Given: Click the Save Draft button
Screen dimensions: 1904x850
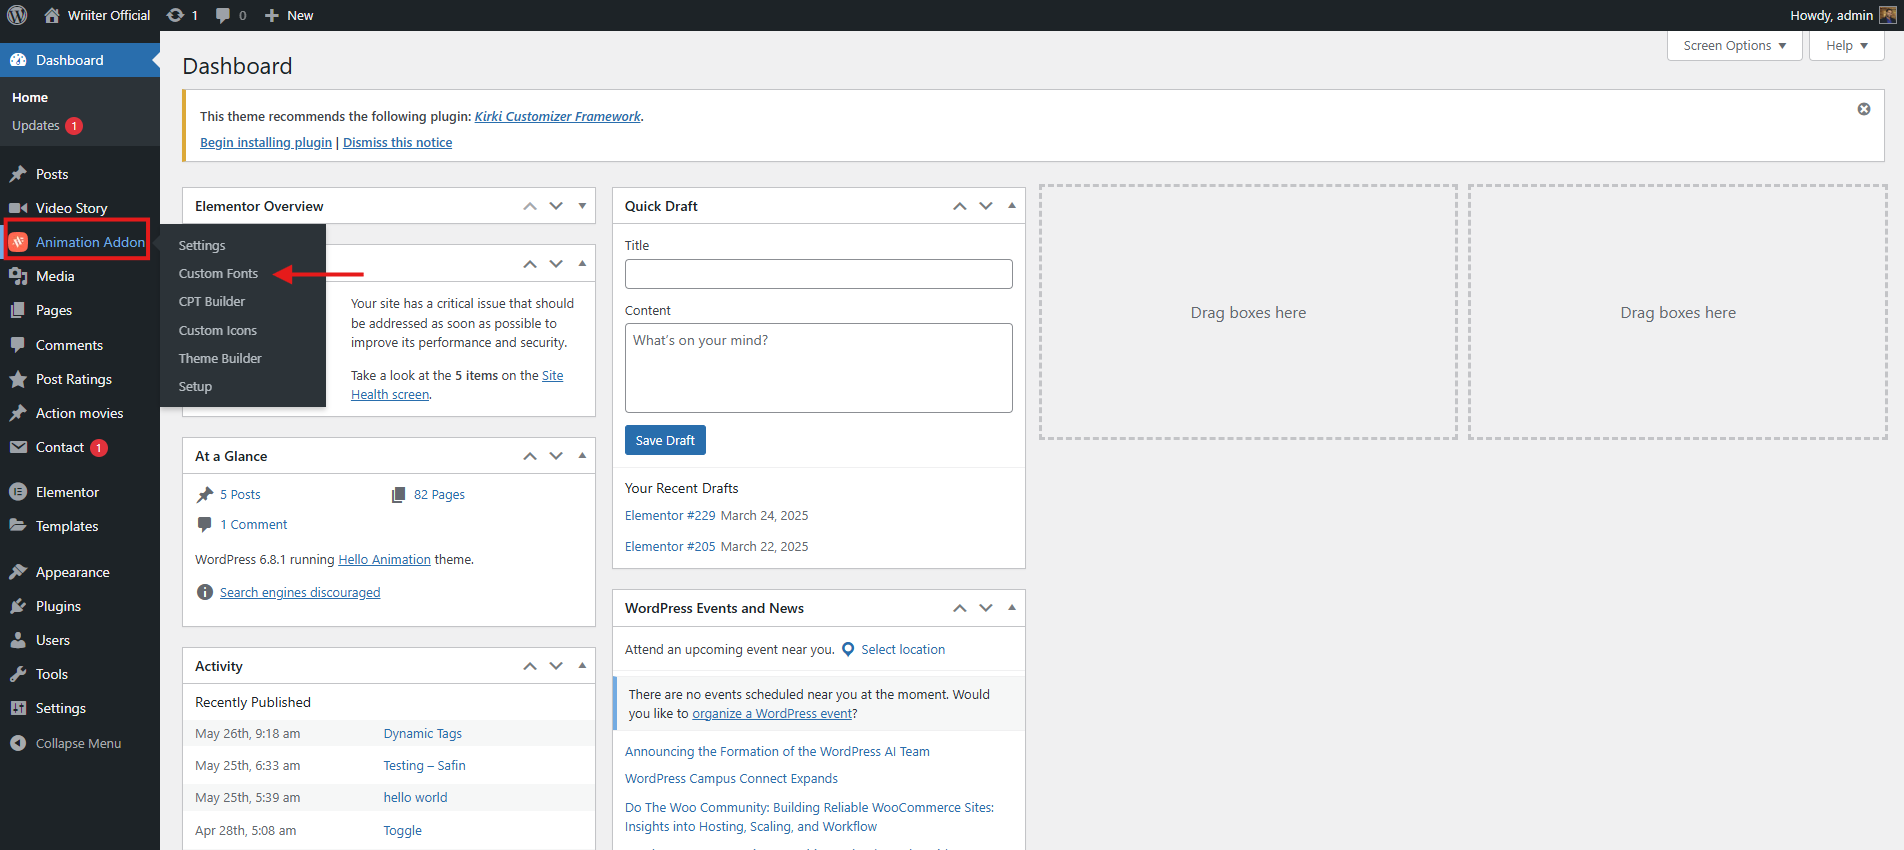Looking at the screenshot, I should [665, 440].
